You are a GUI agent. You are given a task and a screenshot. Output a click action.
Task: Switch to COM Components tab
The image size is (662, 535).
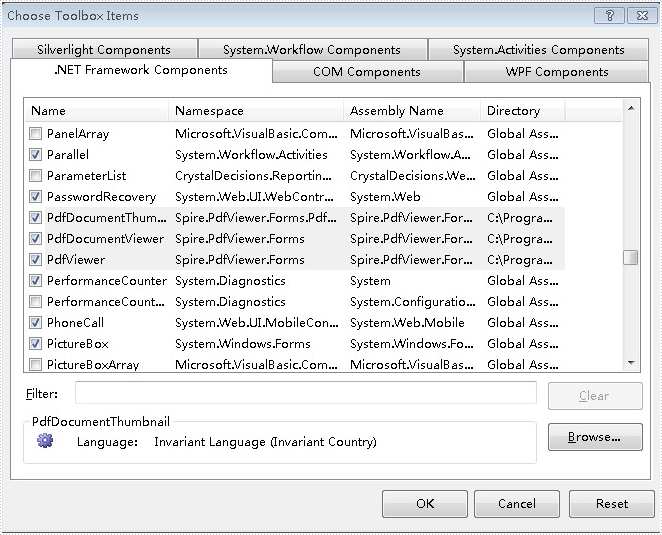tap(367, 72)
